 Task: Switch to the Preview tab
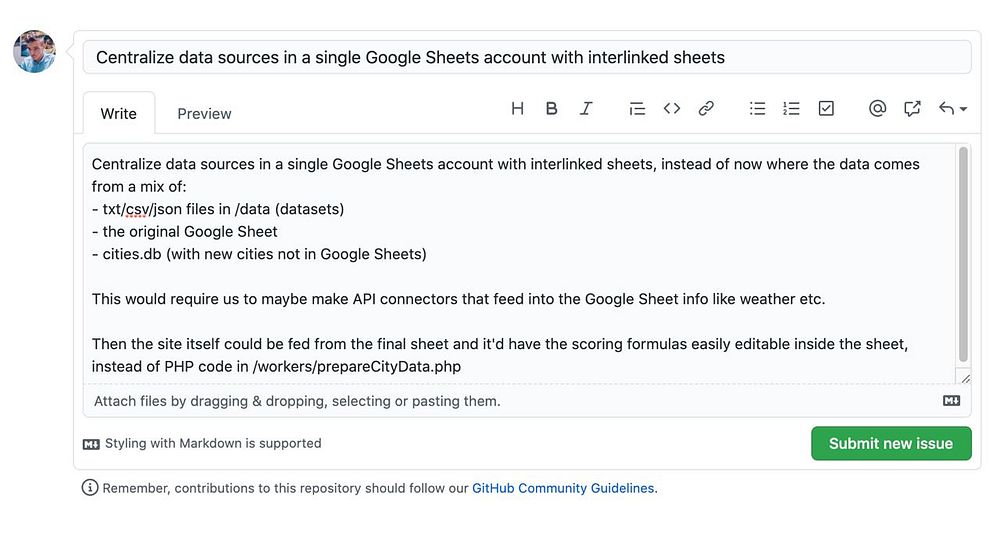click(x=204, y=114)
